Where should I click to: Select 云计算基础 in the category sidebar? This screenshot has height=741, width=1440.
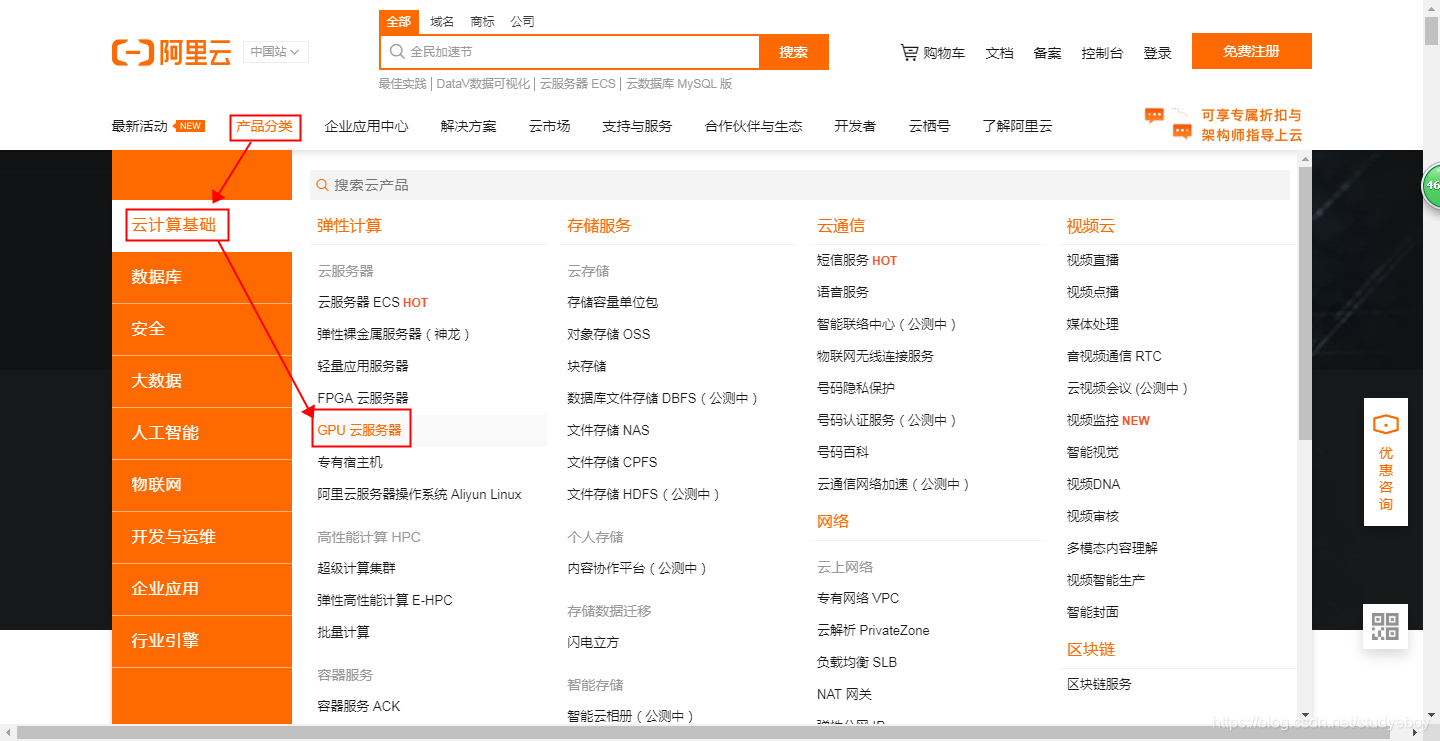(202, 225)
